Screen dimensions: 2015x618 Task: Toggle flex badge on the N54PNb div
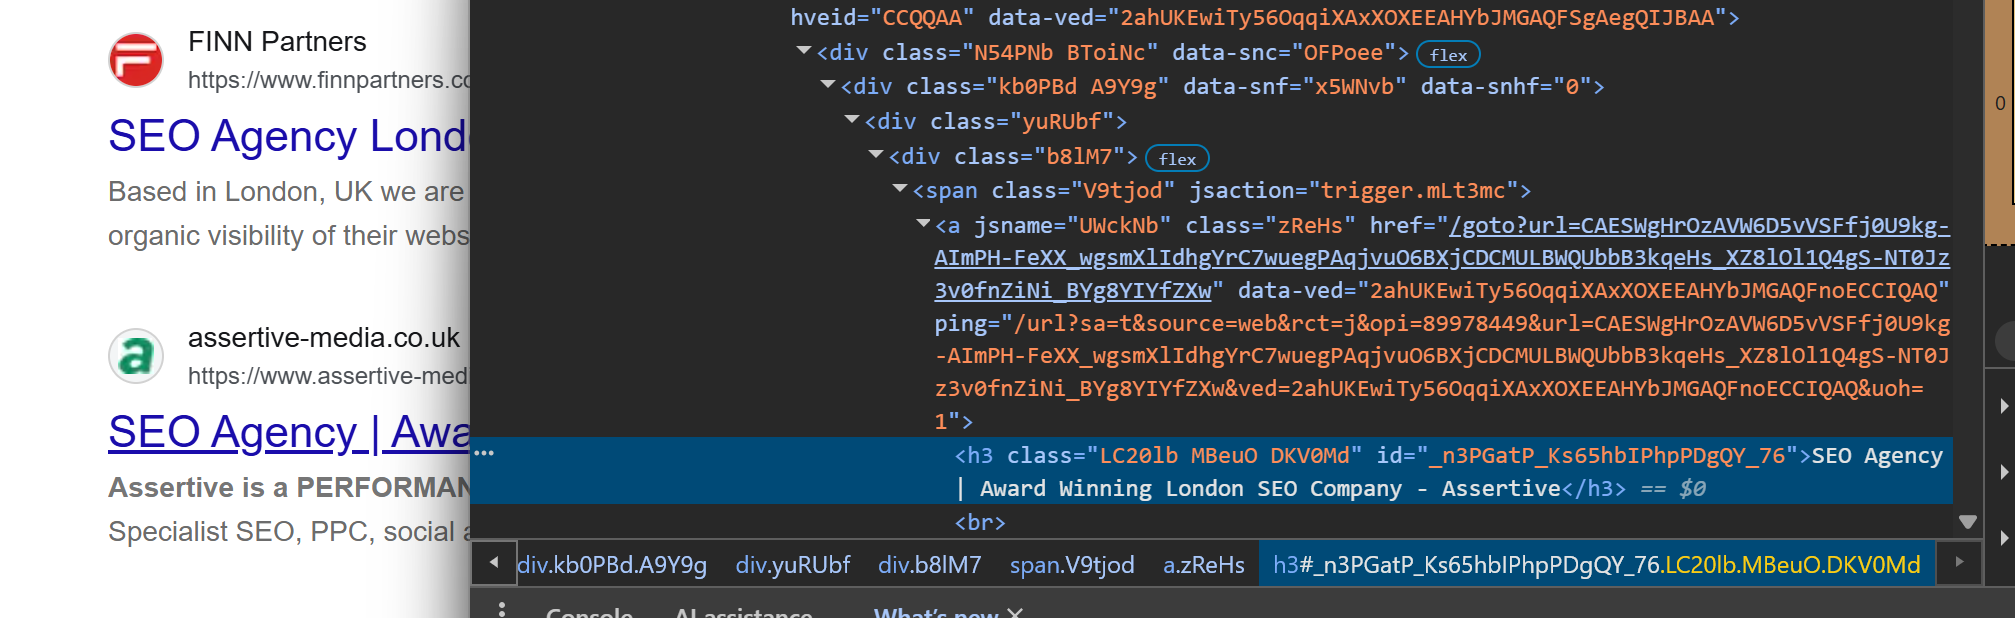click(1448, 55)
